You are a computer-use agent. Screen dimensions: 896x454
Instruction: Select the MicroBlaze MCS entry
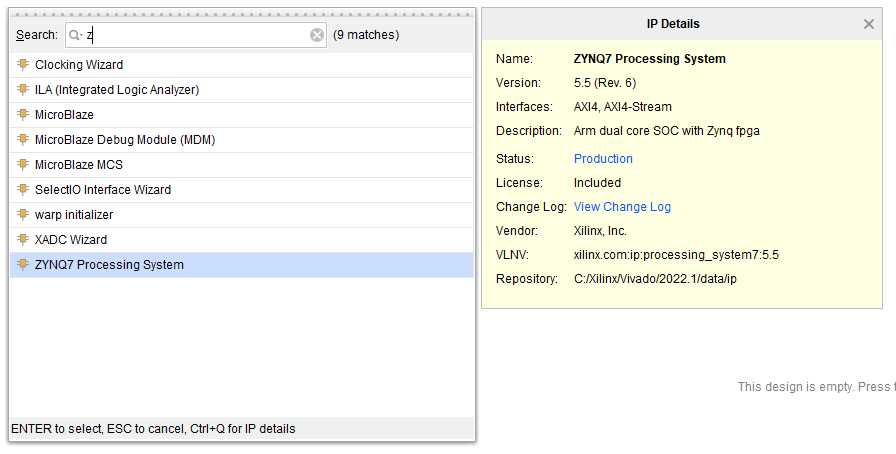(x=242, y=165)
